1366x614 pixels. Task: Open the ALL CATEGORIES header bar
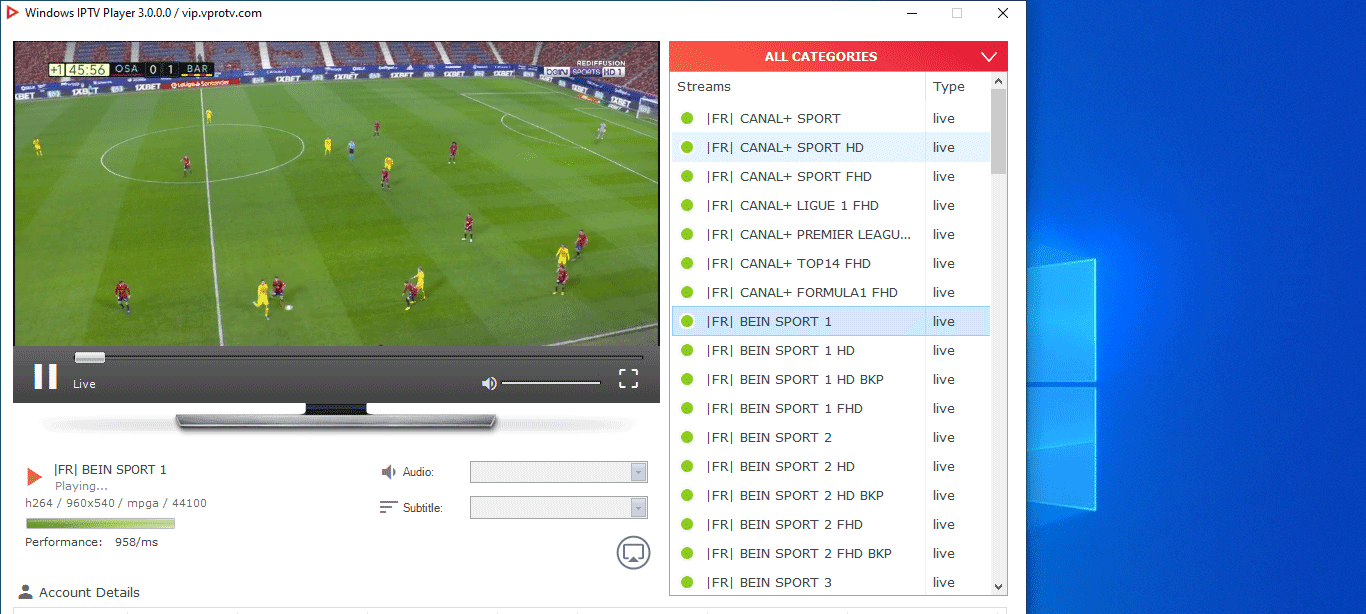[838, 56]
